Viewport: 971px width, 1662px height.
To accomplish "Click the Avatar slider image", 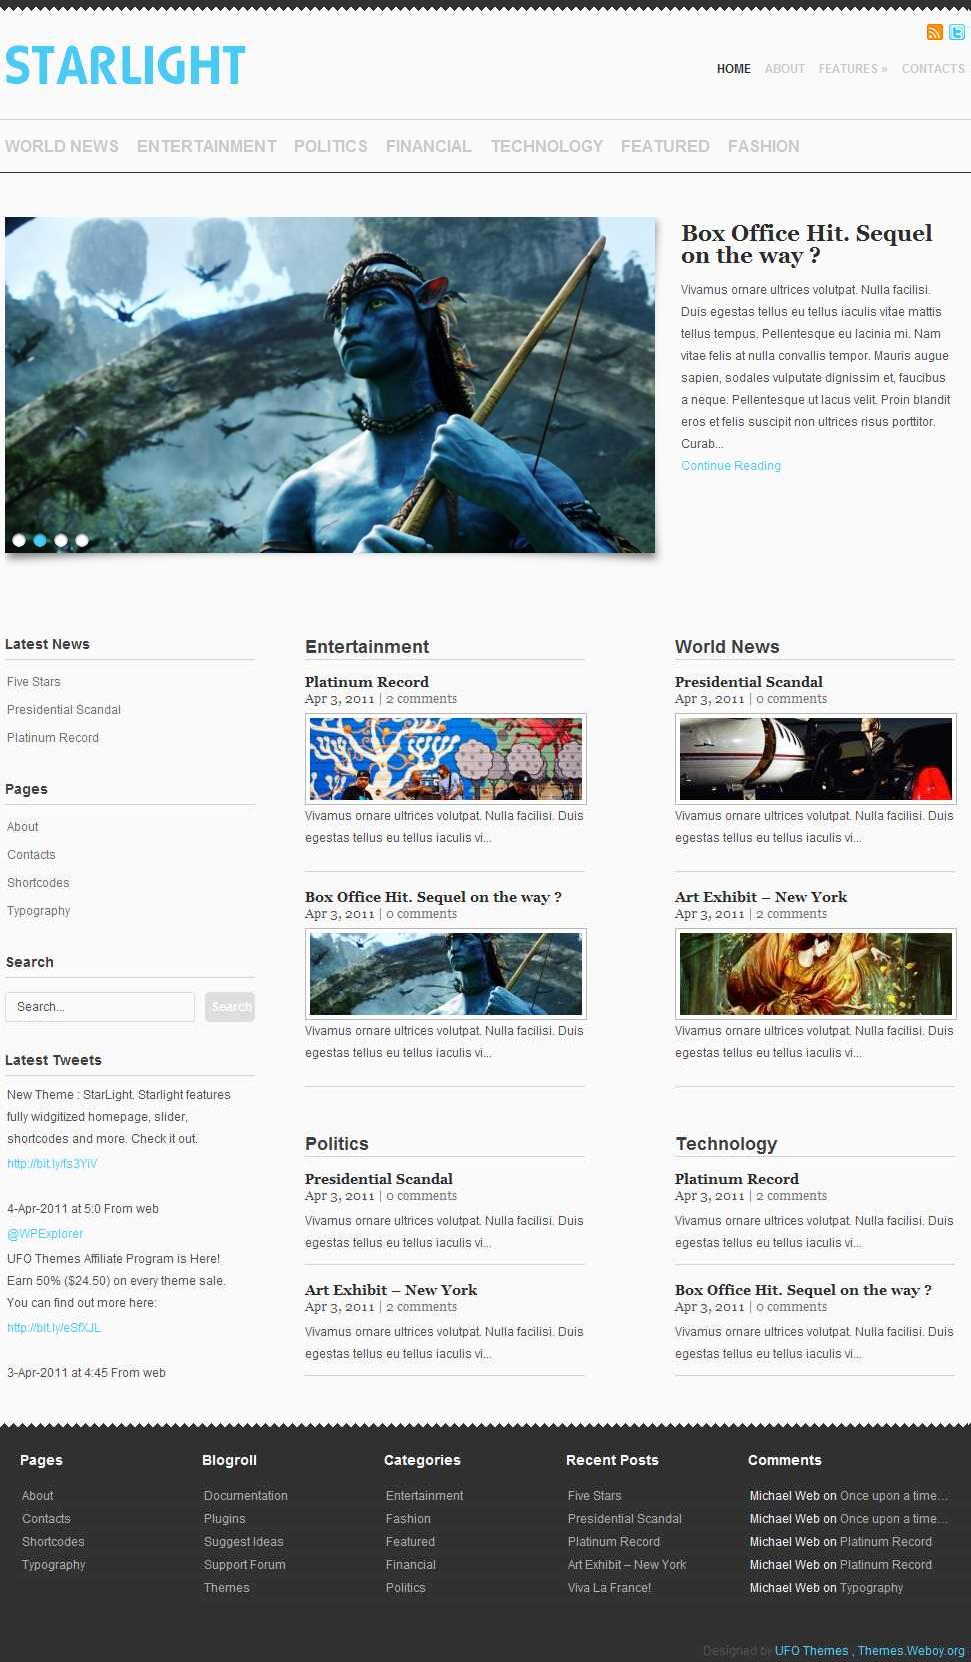I will pos(330,385).
